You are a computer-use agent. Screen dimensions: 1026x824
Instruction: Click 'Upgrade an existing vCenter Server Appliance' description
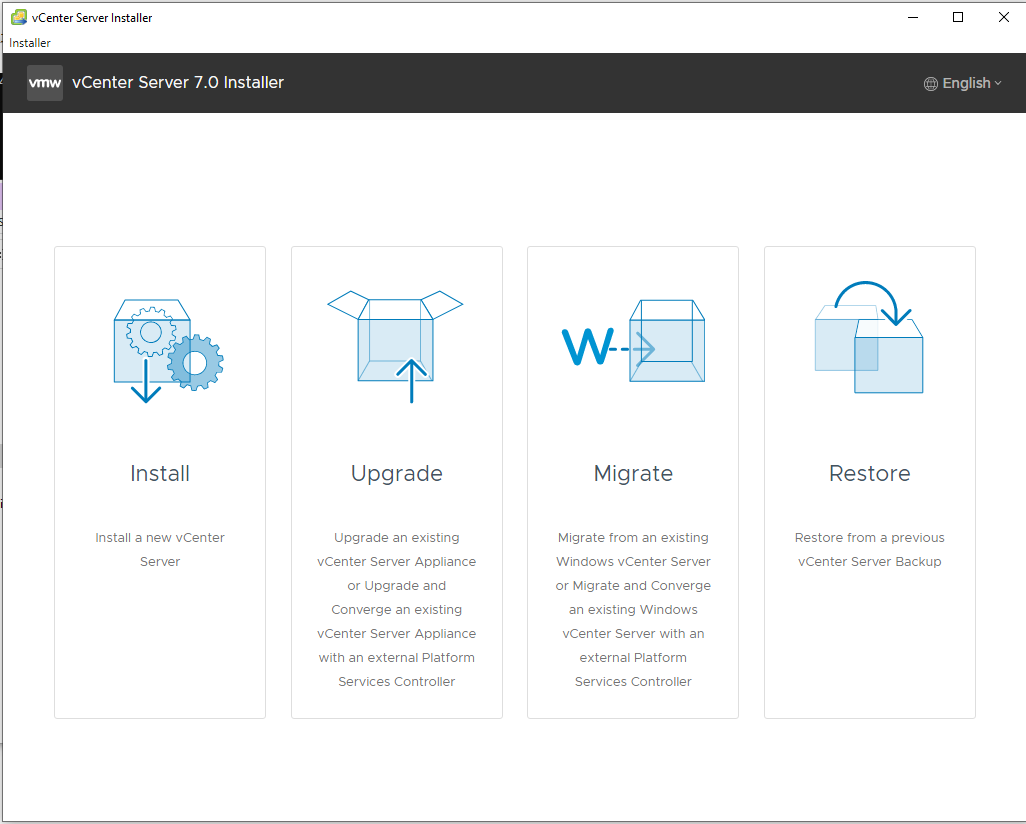[x=397, y=610]
